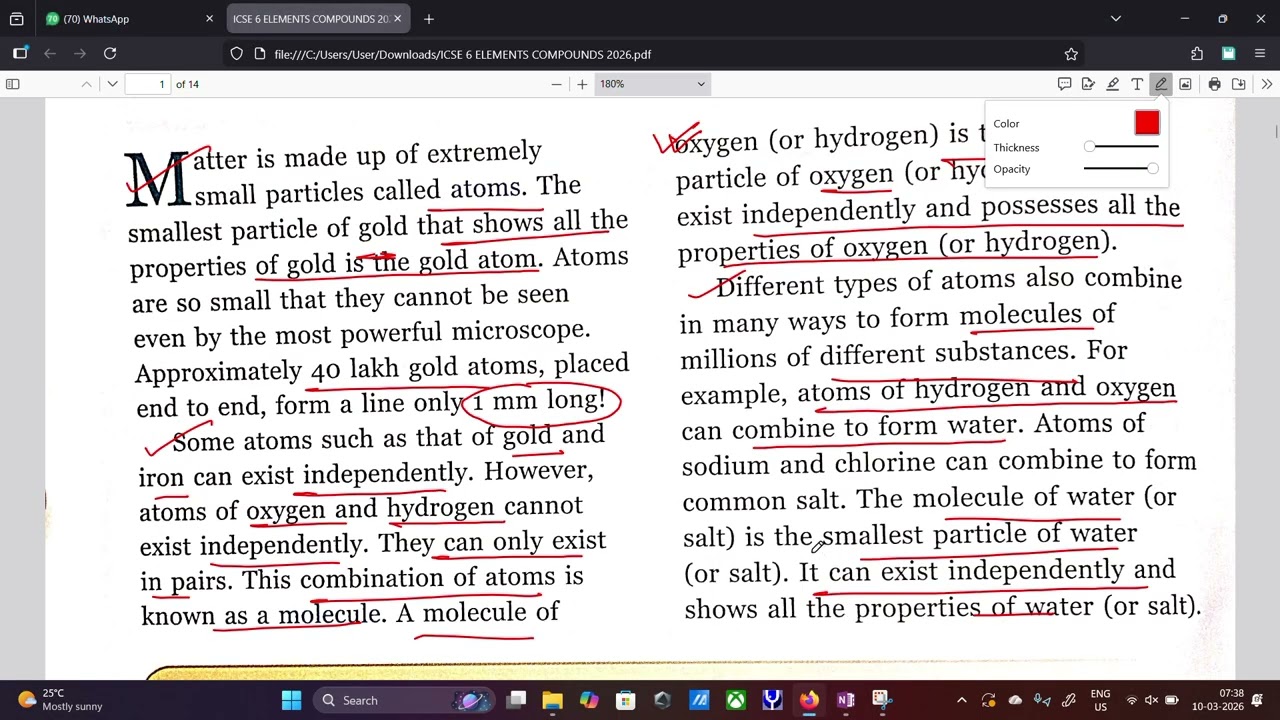Switch to Firefox in taskbar
1280x720 pixels.
(808, 700)
